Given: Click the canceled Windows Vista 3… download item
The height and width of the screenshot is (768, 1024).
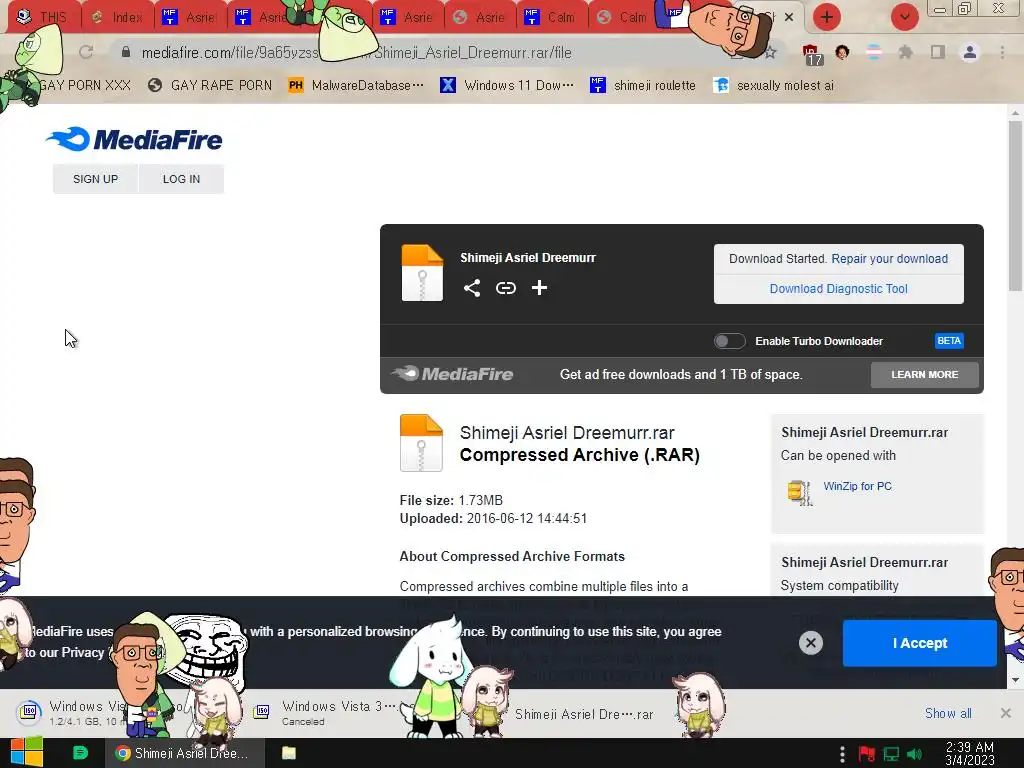Looking at the screenshot, I should pos(325,712).
